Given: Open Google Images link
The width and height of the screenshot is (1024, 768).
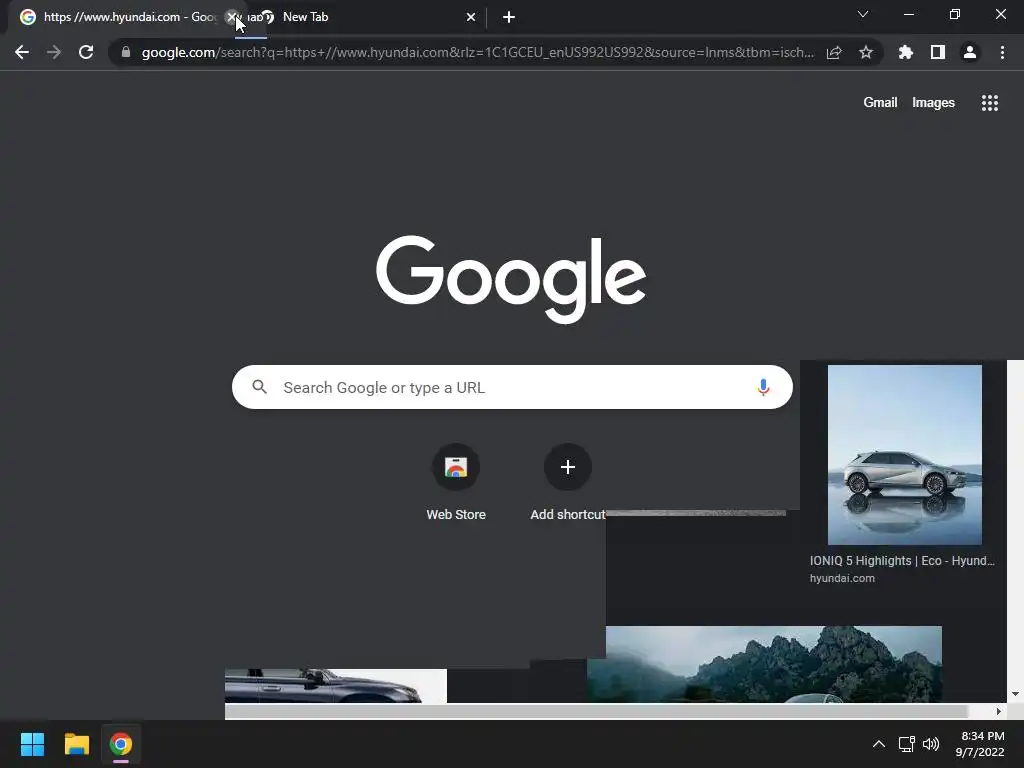Looking at the screenshot, I should 933,103.
